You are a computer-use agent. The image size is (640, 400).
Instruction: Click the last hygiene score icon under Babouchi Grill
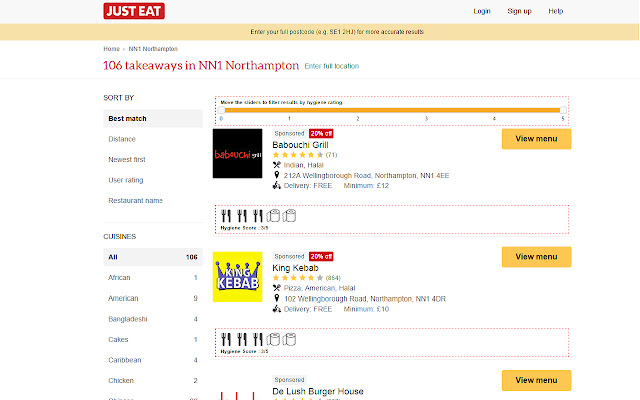289,216
